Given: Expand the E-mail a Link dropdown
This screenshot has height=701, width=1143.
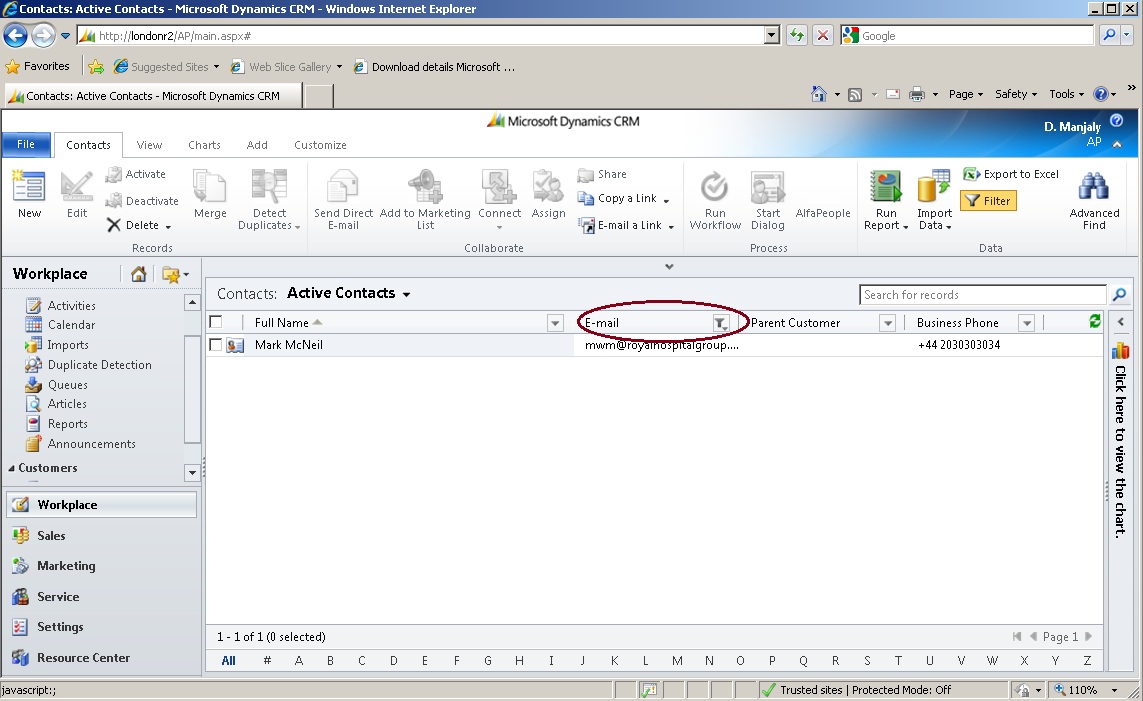Looking at the screenshot, I should [x=671, y=227].
